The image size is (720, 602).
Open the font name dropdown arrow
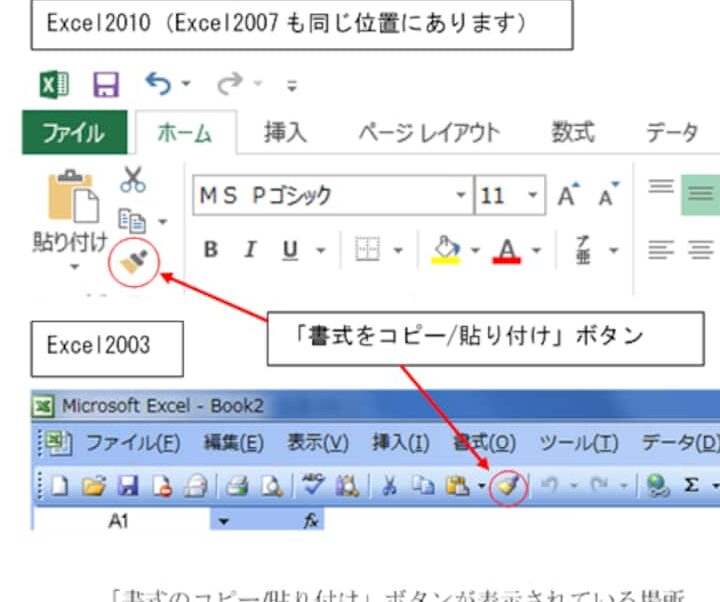(x=461, y=195)
